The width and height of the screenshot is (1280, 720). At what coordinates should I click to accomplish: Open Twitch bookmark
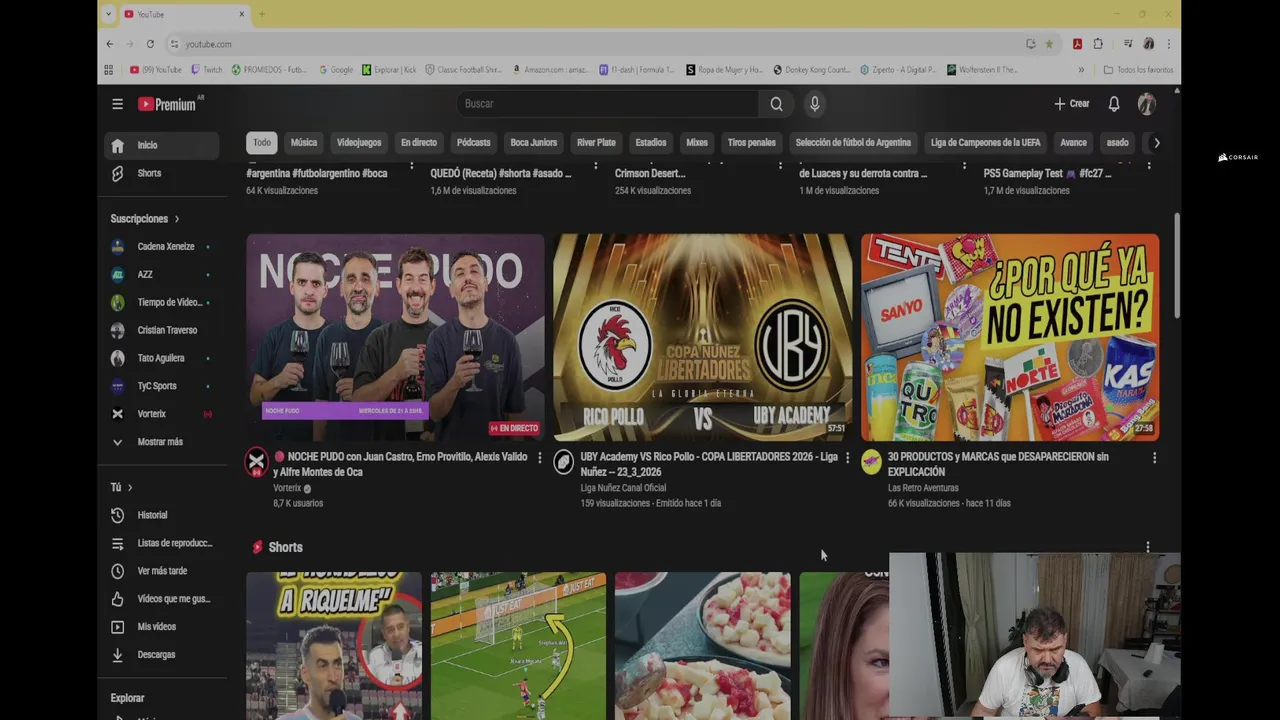click(207, 70)
